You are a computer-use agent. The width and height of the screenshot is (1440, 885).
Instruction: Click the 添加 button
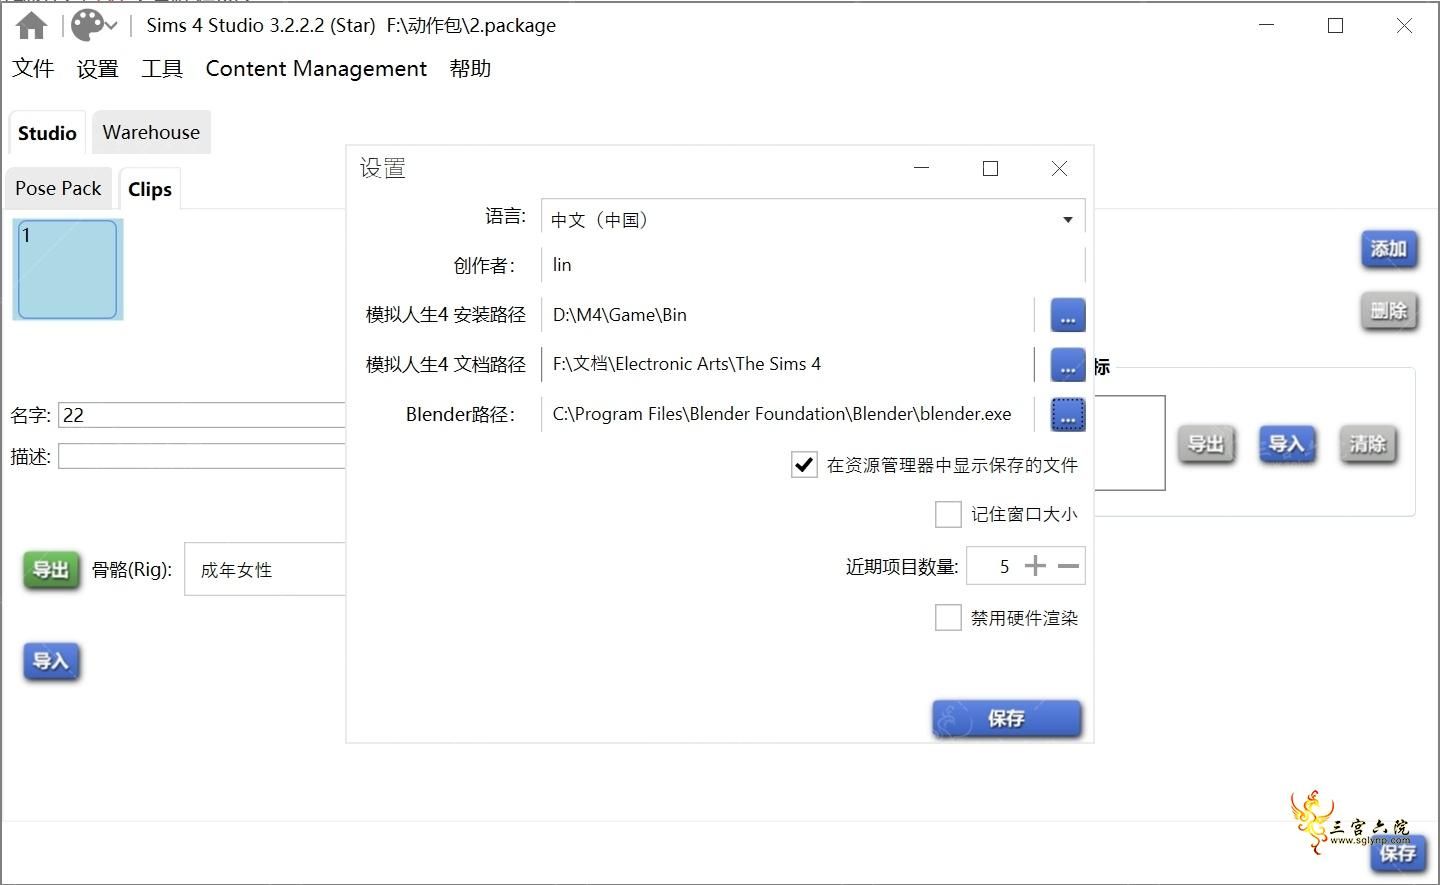(1389, 249)
